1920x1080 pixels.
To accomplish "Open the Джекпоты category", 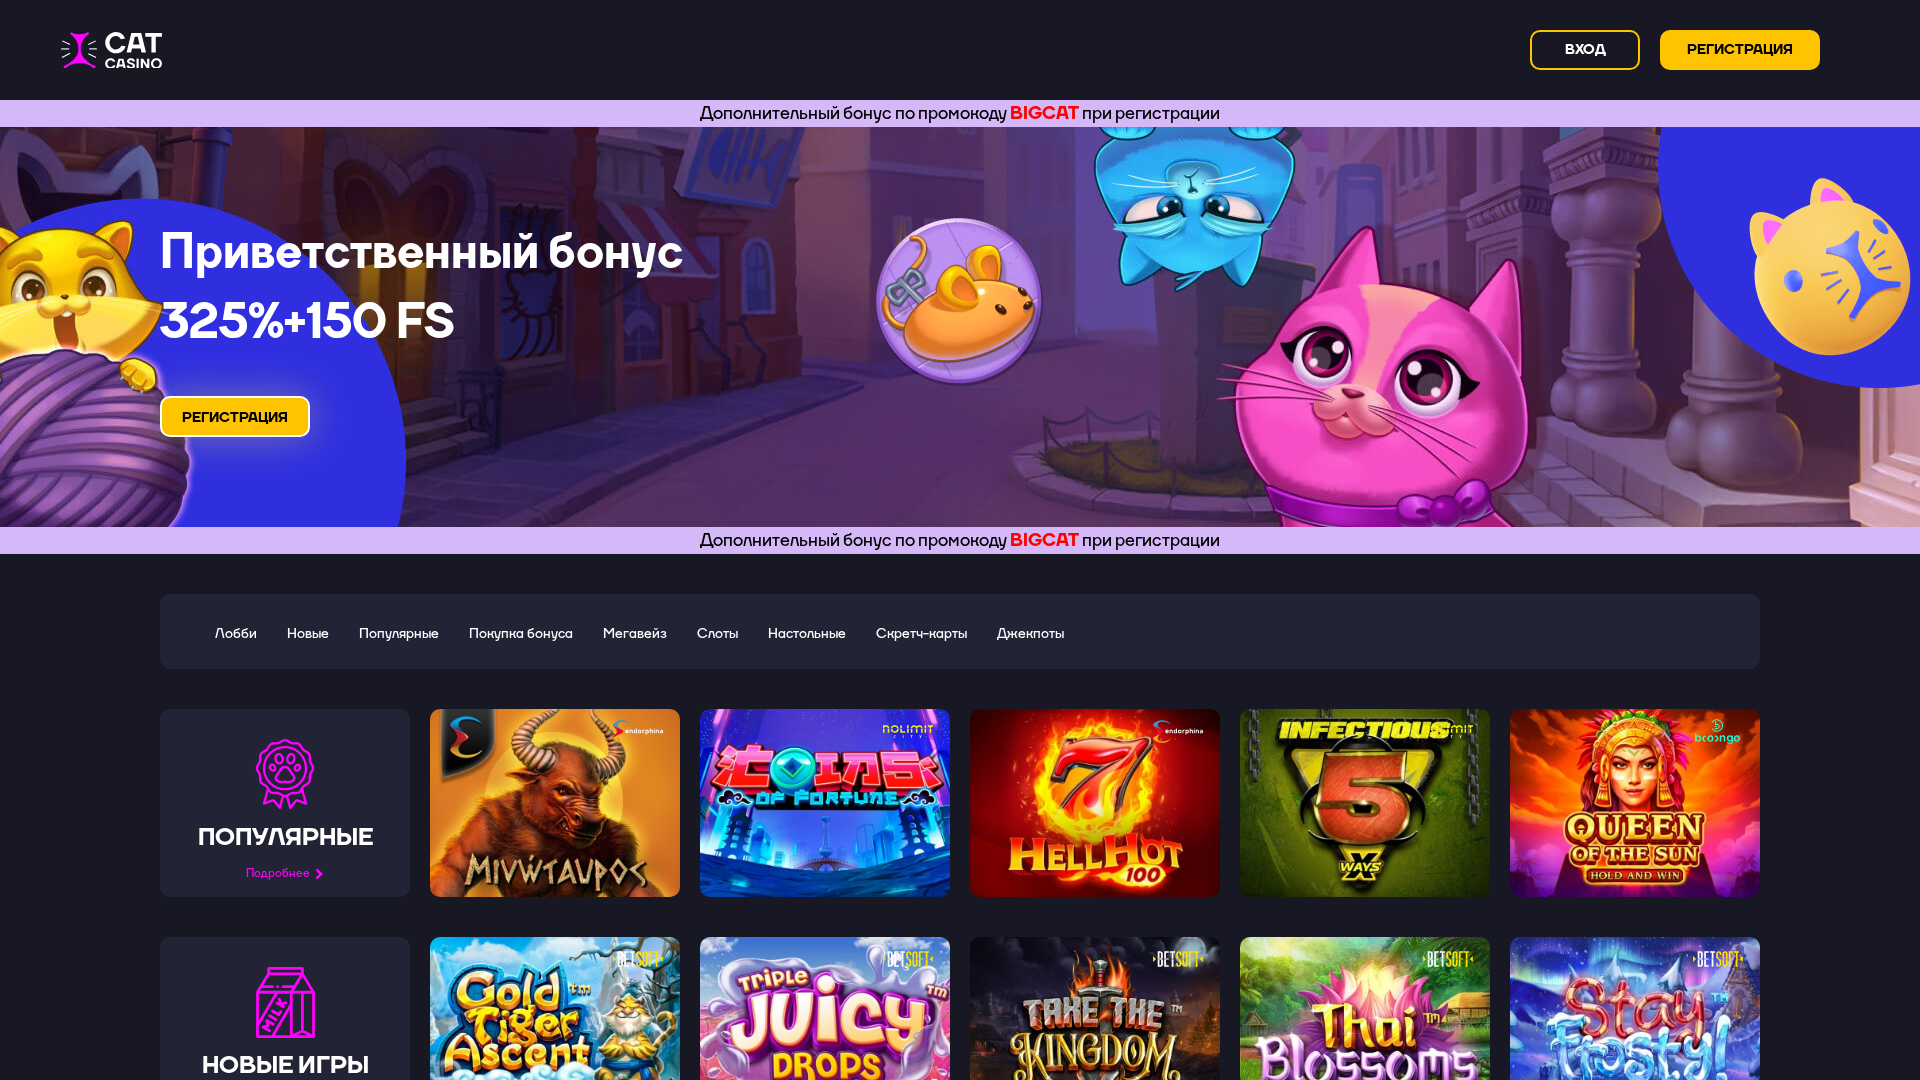I will (x=1031, y=634).
